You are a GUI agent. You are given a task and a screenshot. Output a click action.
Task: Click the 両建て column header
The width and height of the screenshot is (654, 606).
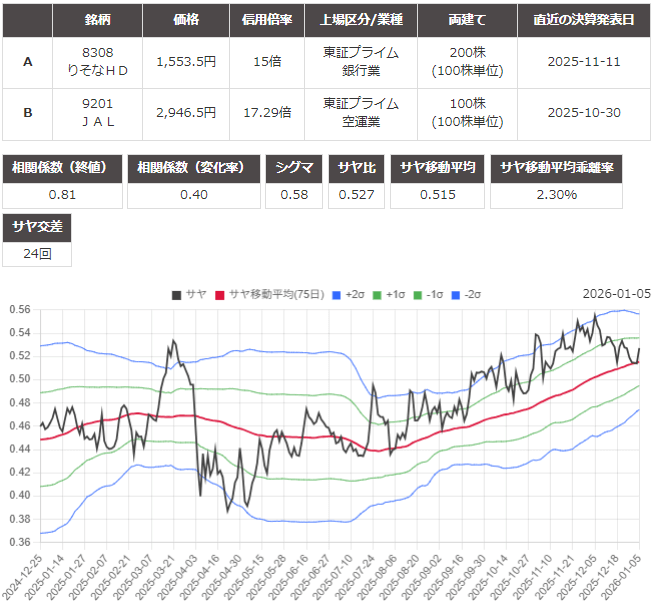(465, 19)
